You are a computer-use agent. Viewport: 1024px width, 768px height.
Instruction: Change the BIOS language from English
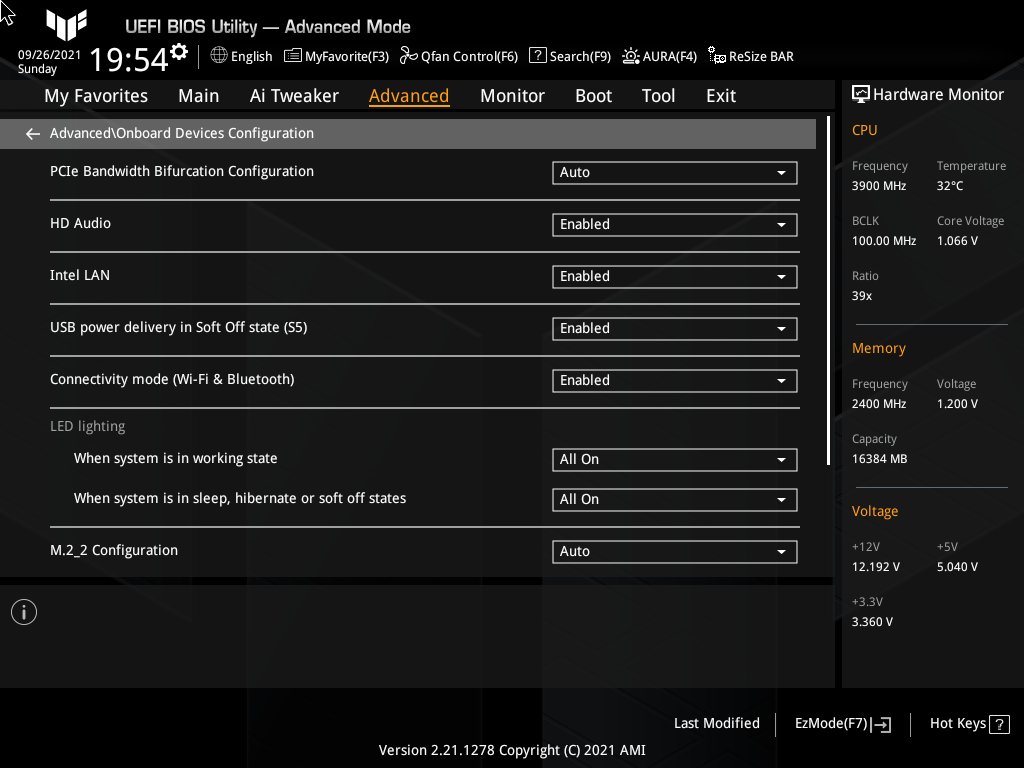pos(241,56)
